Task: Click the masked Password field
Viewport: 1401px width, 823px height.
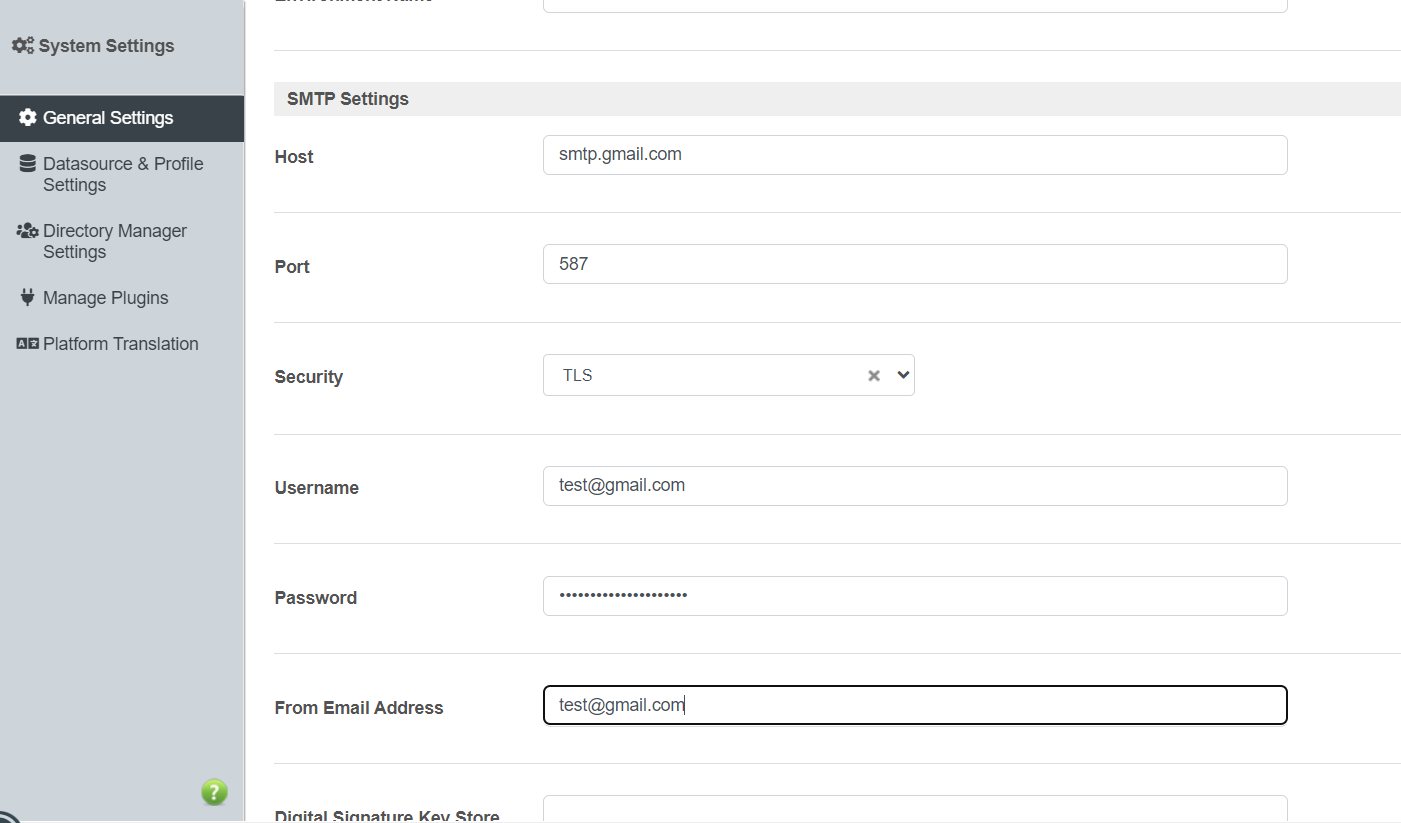Action: pyautogui.click(x=914, y=596)
